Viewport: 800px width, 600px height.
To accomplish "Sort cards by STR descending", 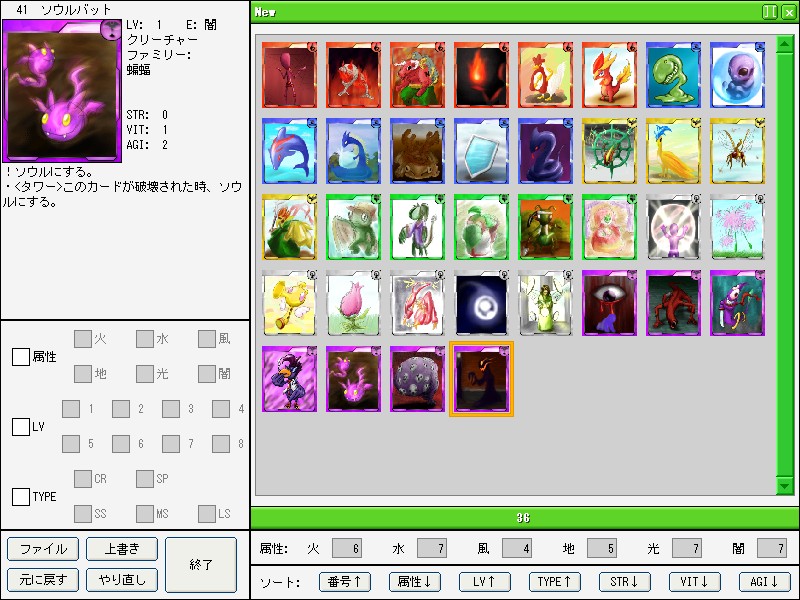I will [x=624, y=582].
